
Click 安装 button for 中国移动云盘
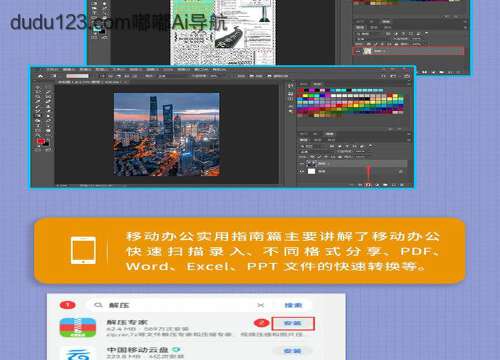pos(292,351)
